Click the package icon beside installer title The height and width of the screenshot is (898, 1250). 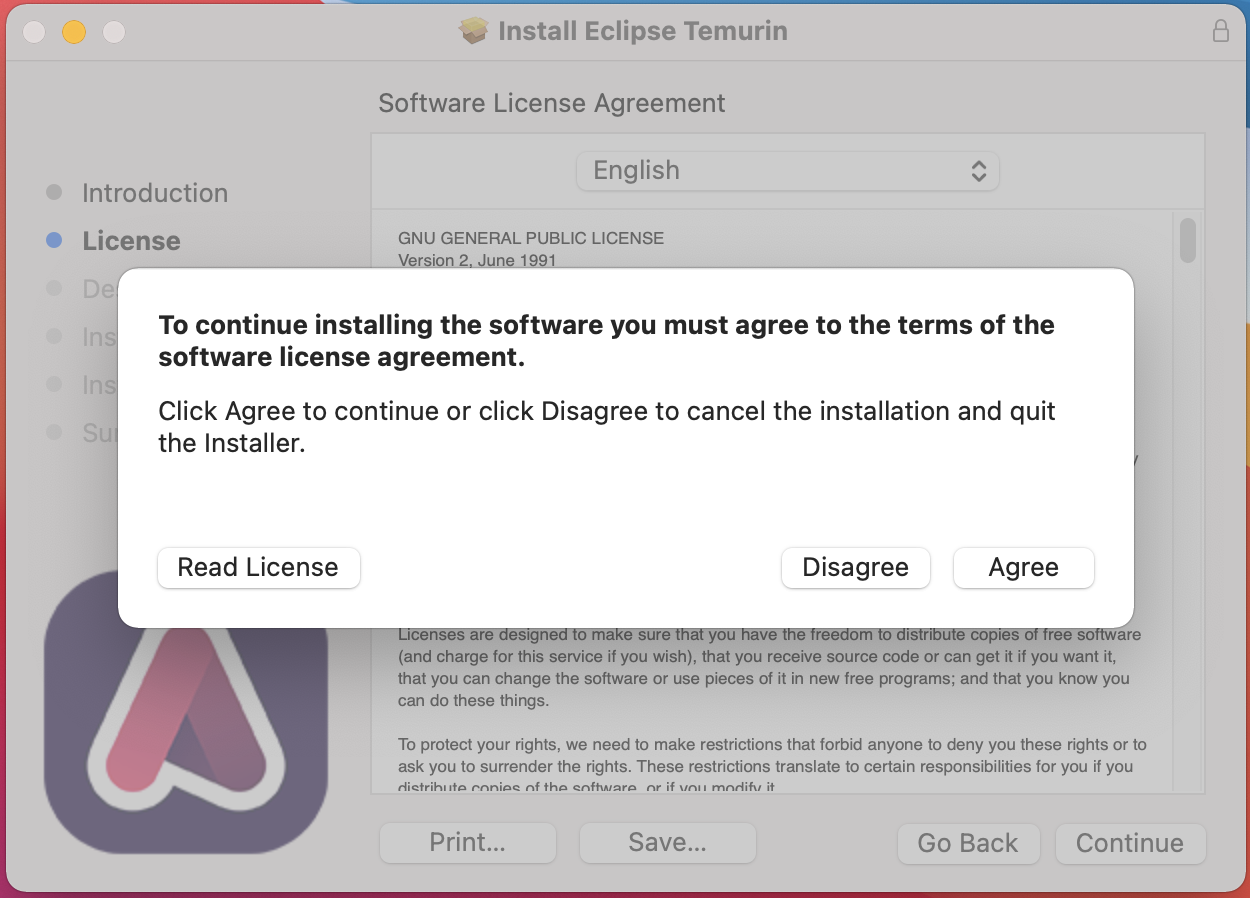(474, 31)
